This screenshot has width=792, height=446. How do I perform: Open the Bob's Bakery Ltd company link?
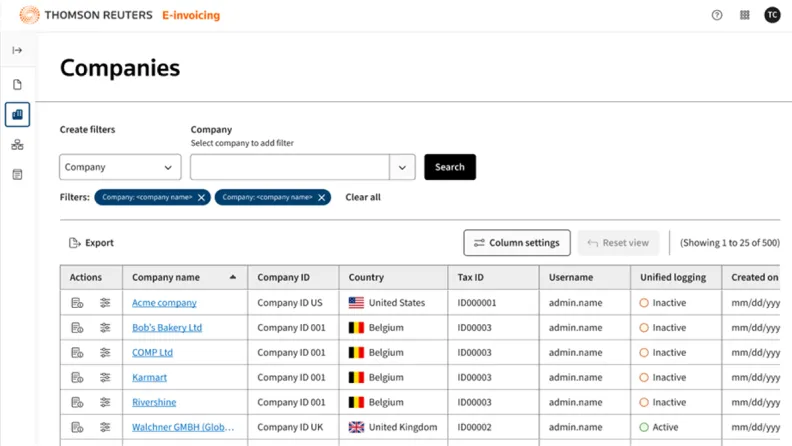coord(167,328)
